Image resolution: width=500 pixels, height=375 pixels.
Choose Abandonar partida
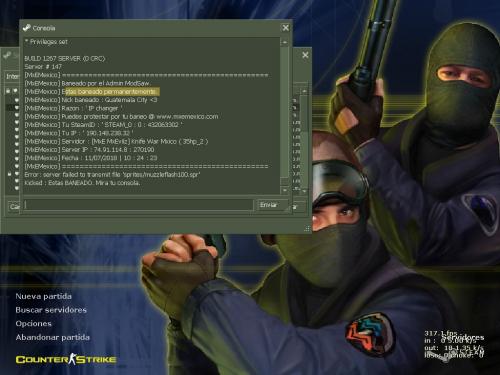tap(52, 337)
